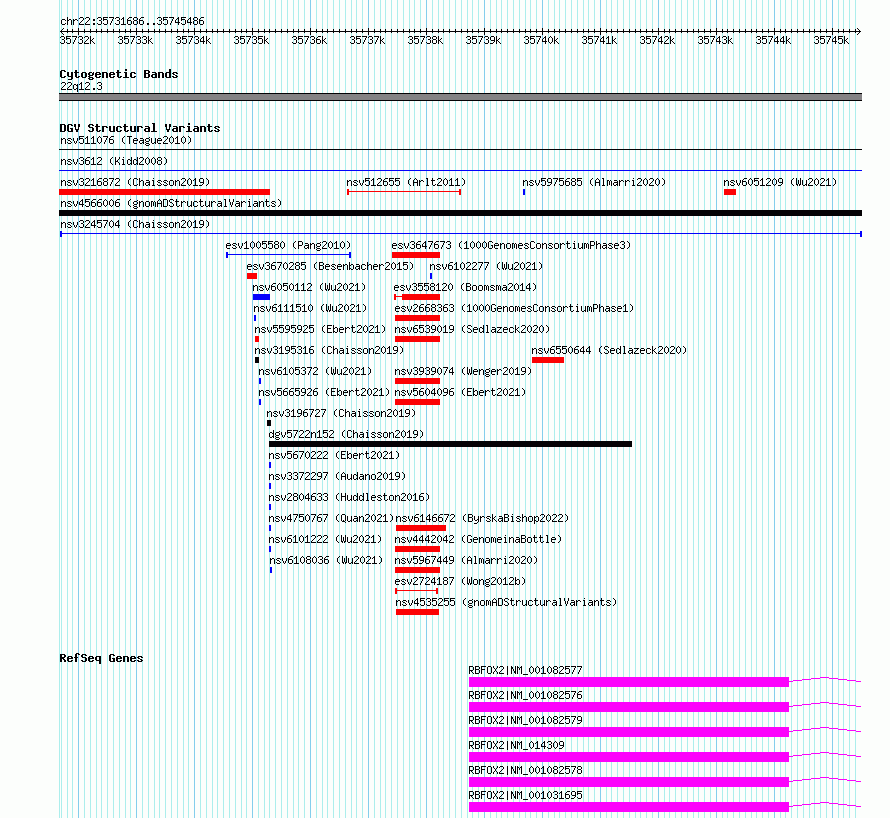Open nsv6146672 (ByrskaBishop2022) label
890x818 pixels.
click(x=482, y=518)
